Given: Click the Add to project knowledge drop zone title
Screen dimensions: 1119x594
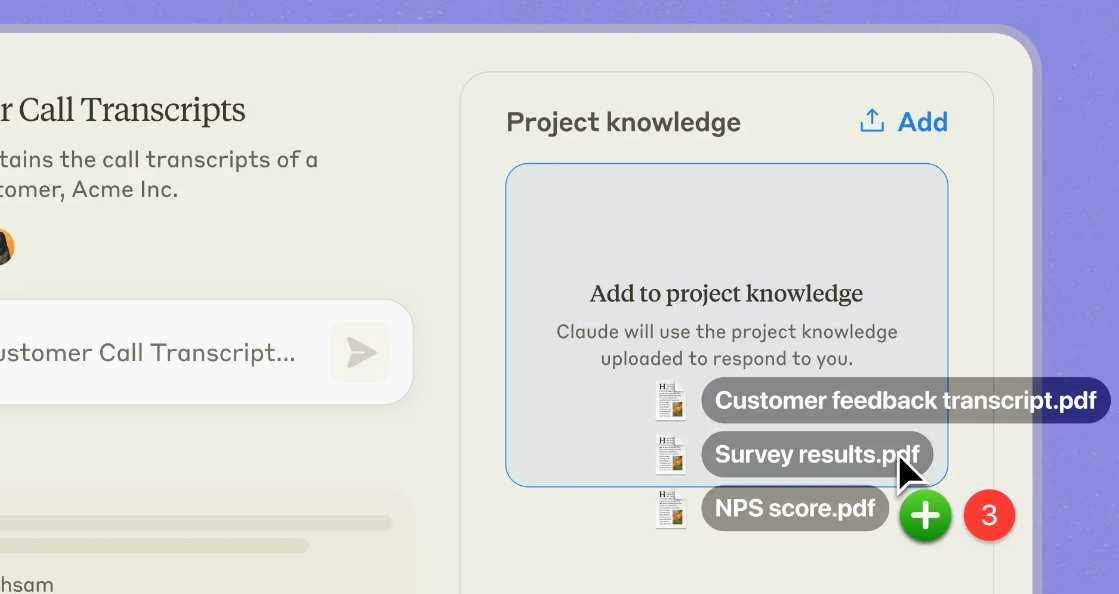Looking at the screenshot, I should tap(726, 293).
